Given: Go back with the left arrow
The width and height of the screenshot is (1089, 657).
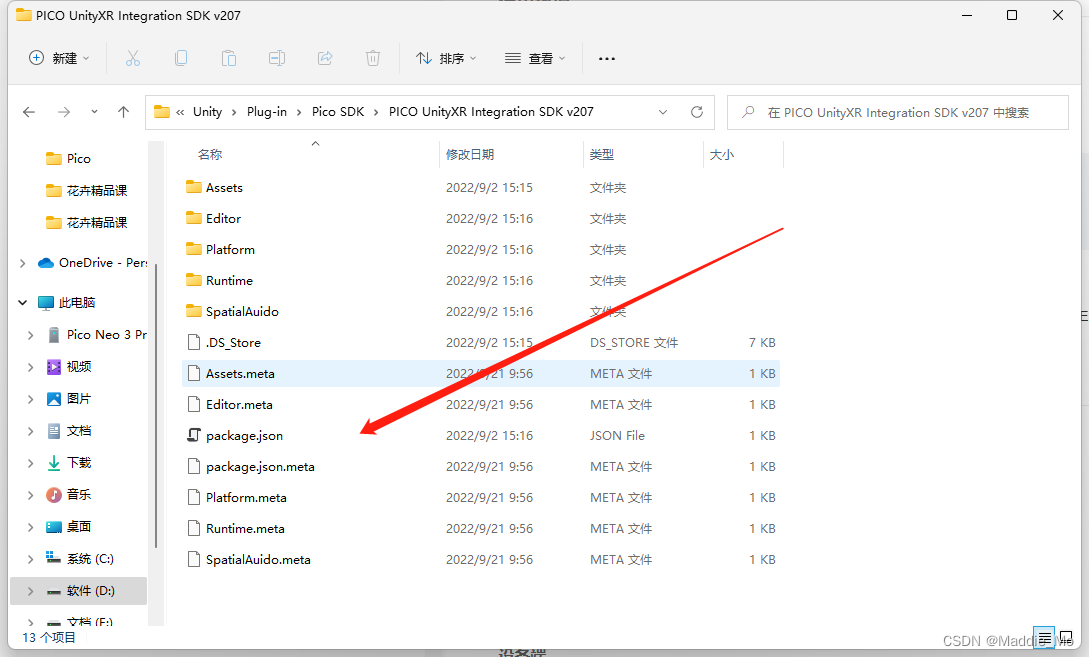Looking at the screenshot, I should click(x=28, y=112).
